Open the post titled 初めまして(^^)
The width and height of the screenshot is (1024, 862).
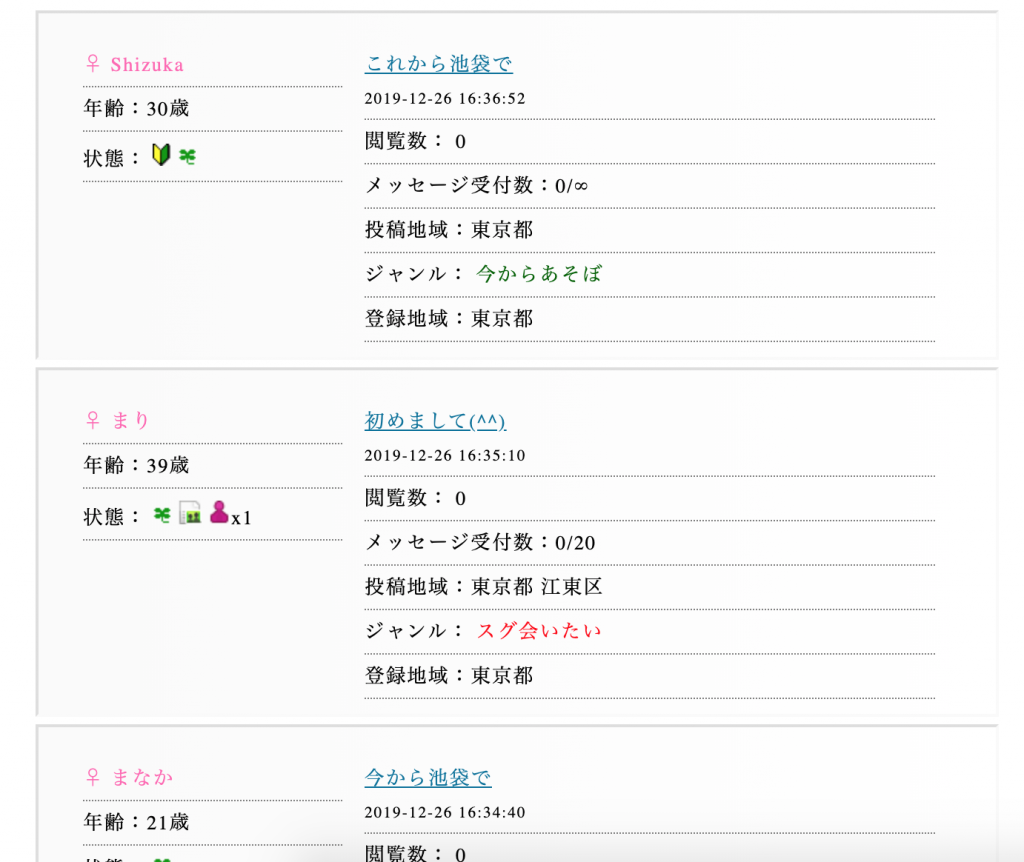point(435,421)
